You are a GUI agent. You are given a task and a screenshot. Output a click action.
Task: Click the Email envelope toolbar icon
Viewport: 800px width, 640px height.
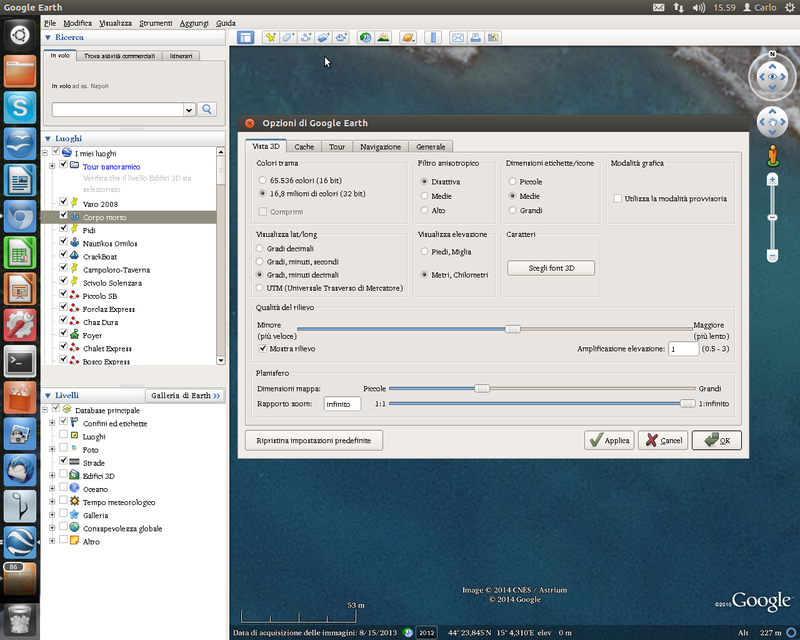(x=458, y=37)
